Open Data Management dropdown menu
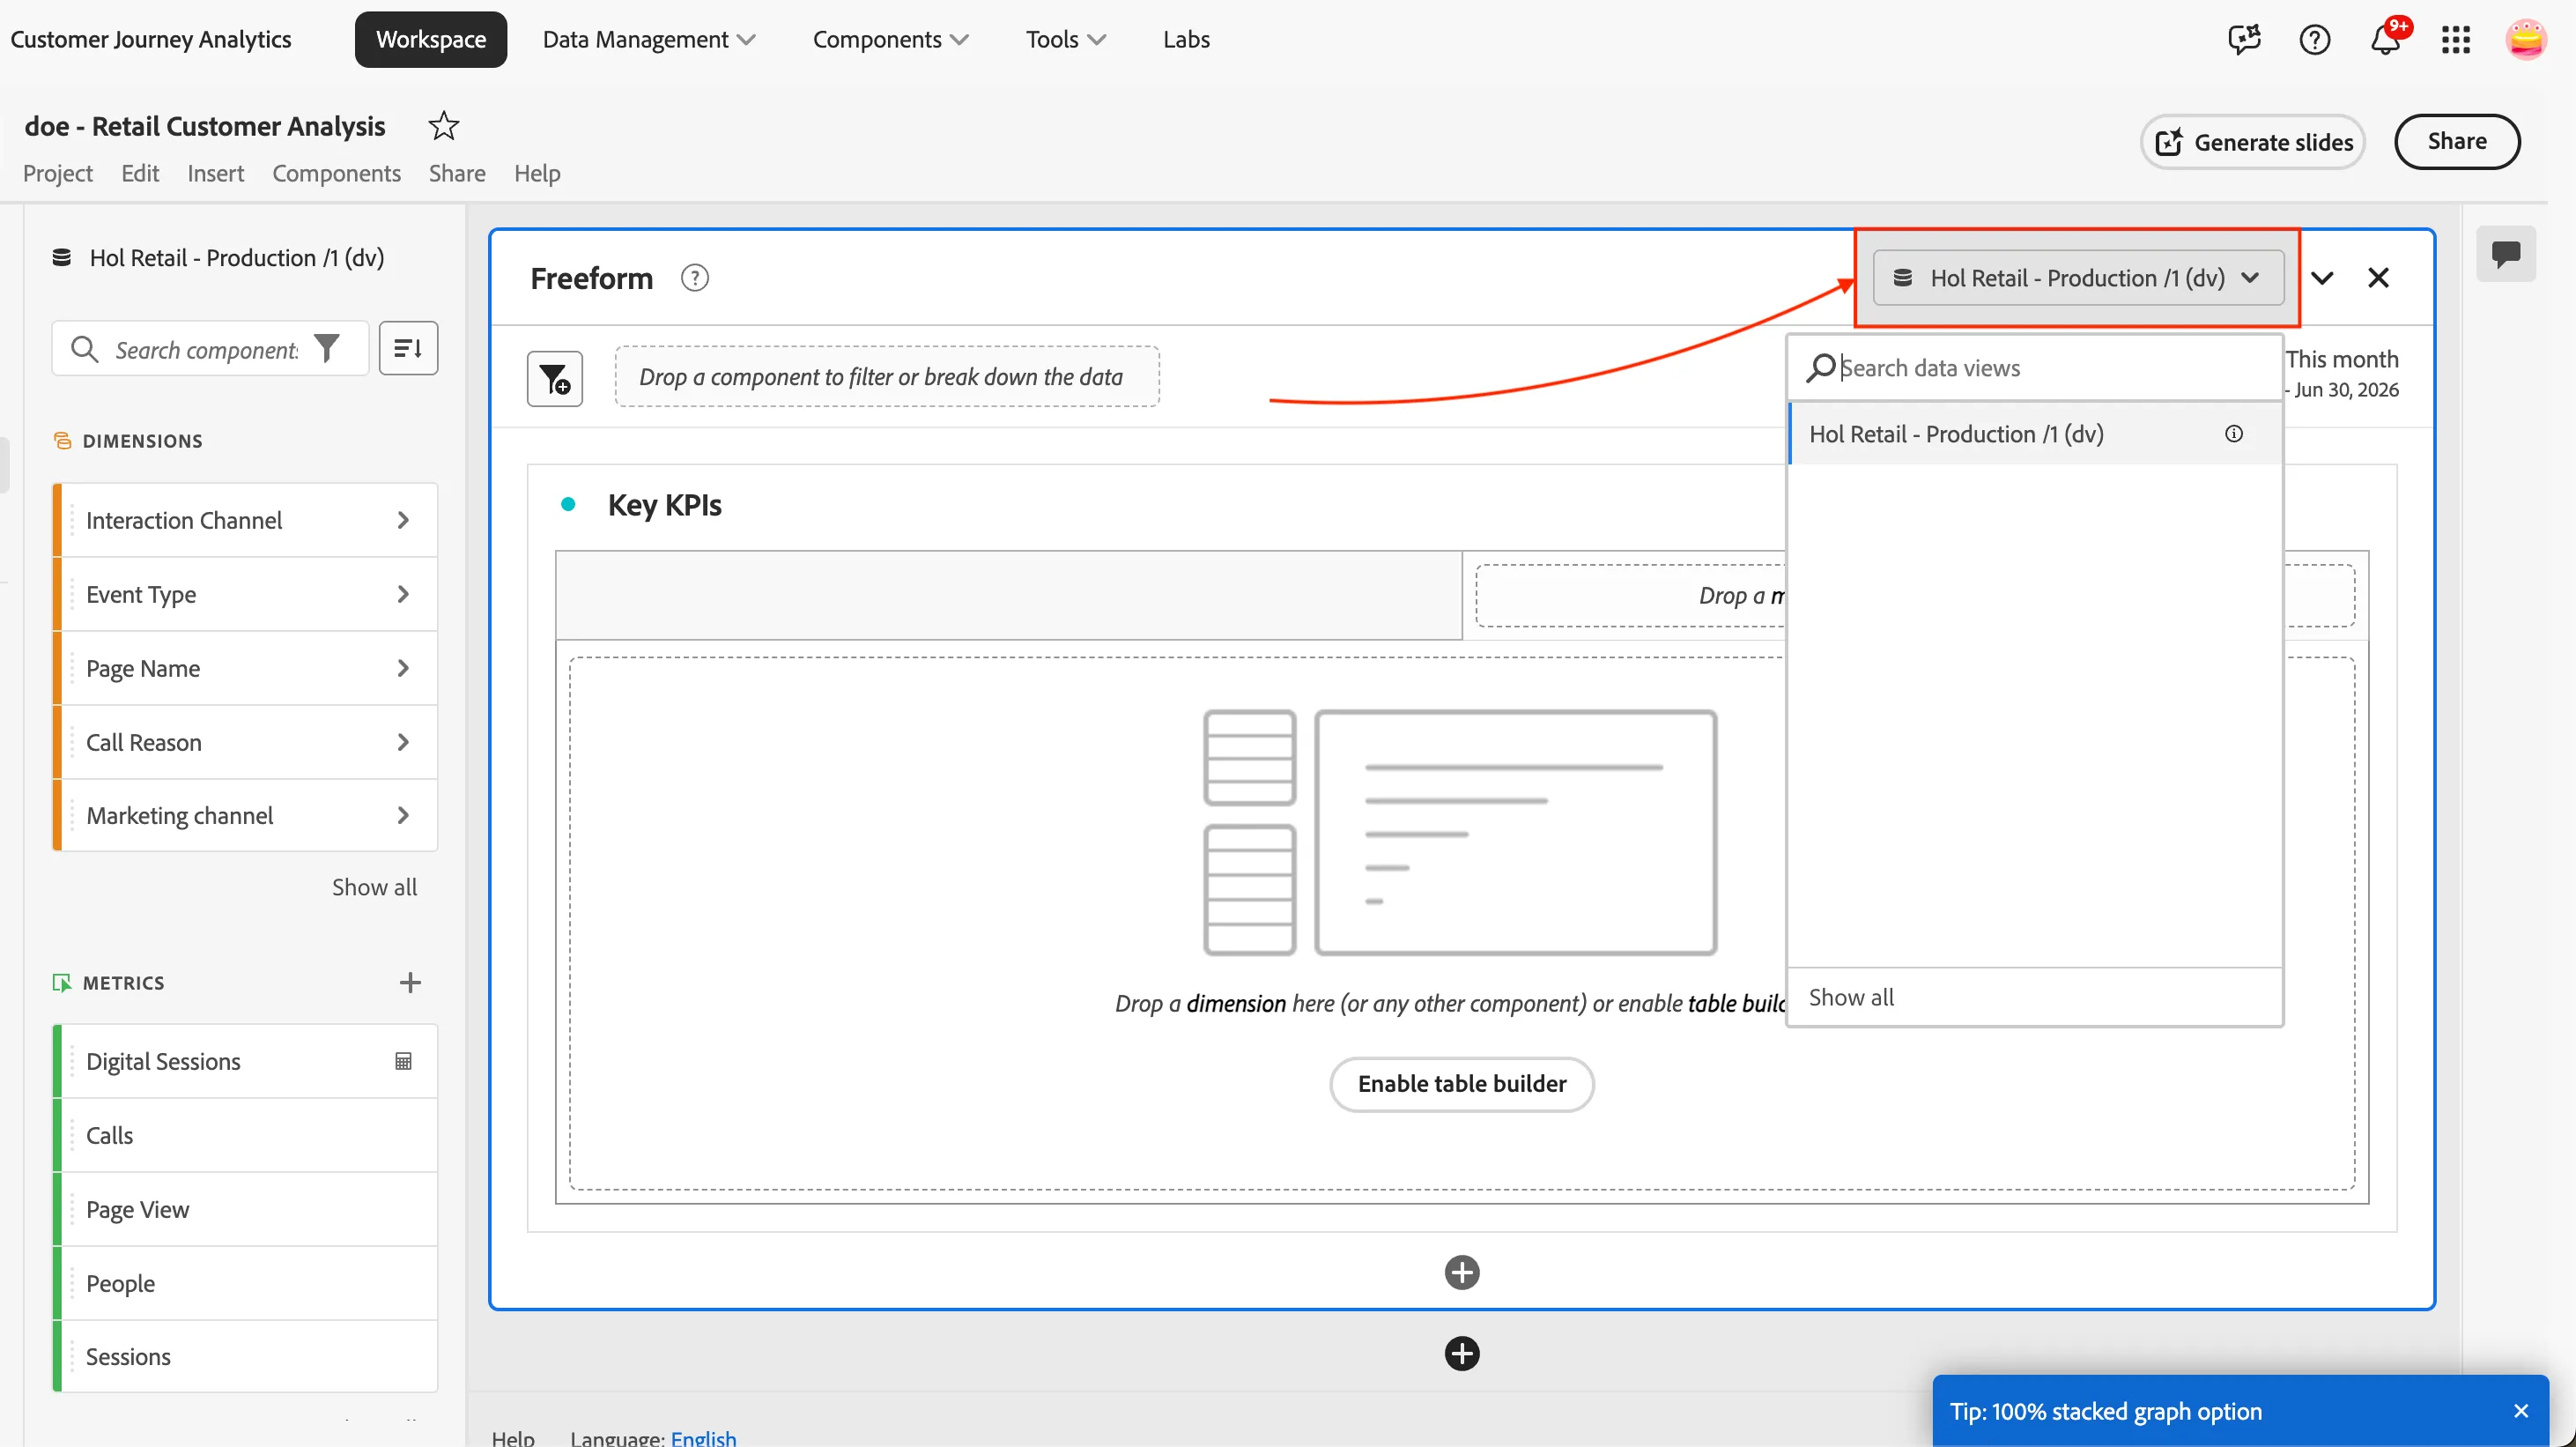 point(649,40)
